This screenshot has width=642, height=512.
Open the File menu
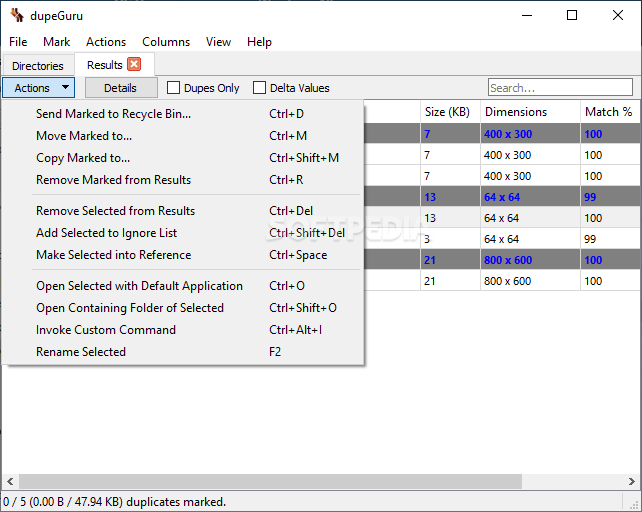pos(18,42)
